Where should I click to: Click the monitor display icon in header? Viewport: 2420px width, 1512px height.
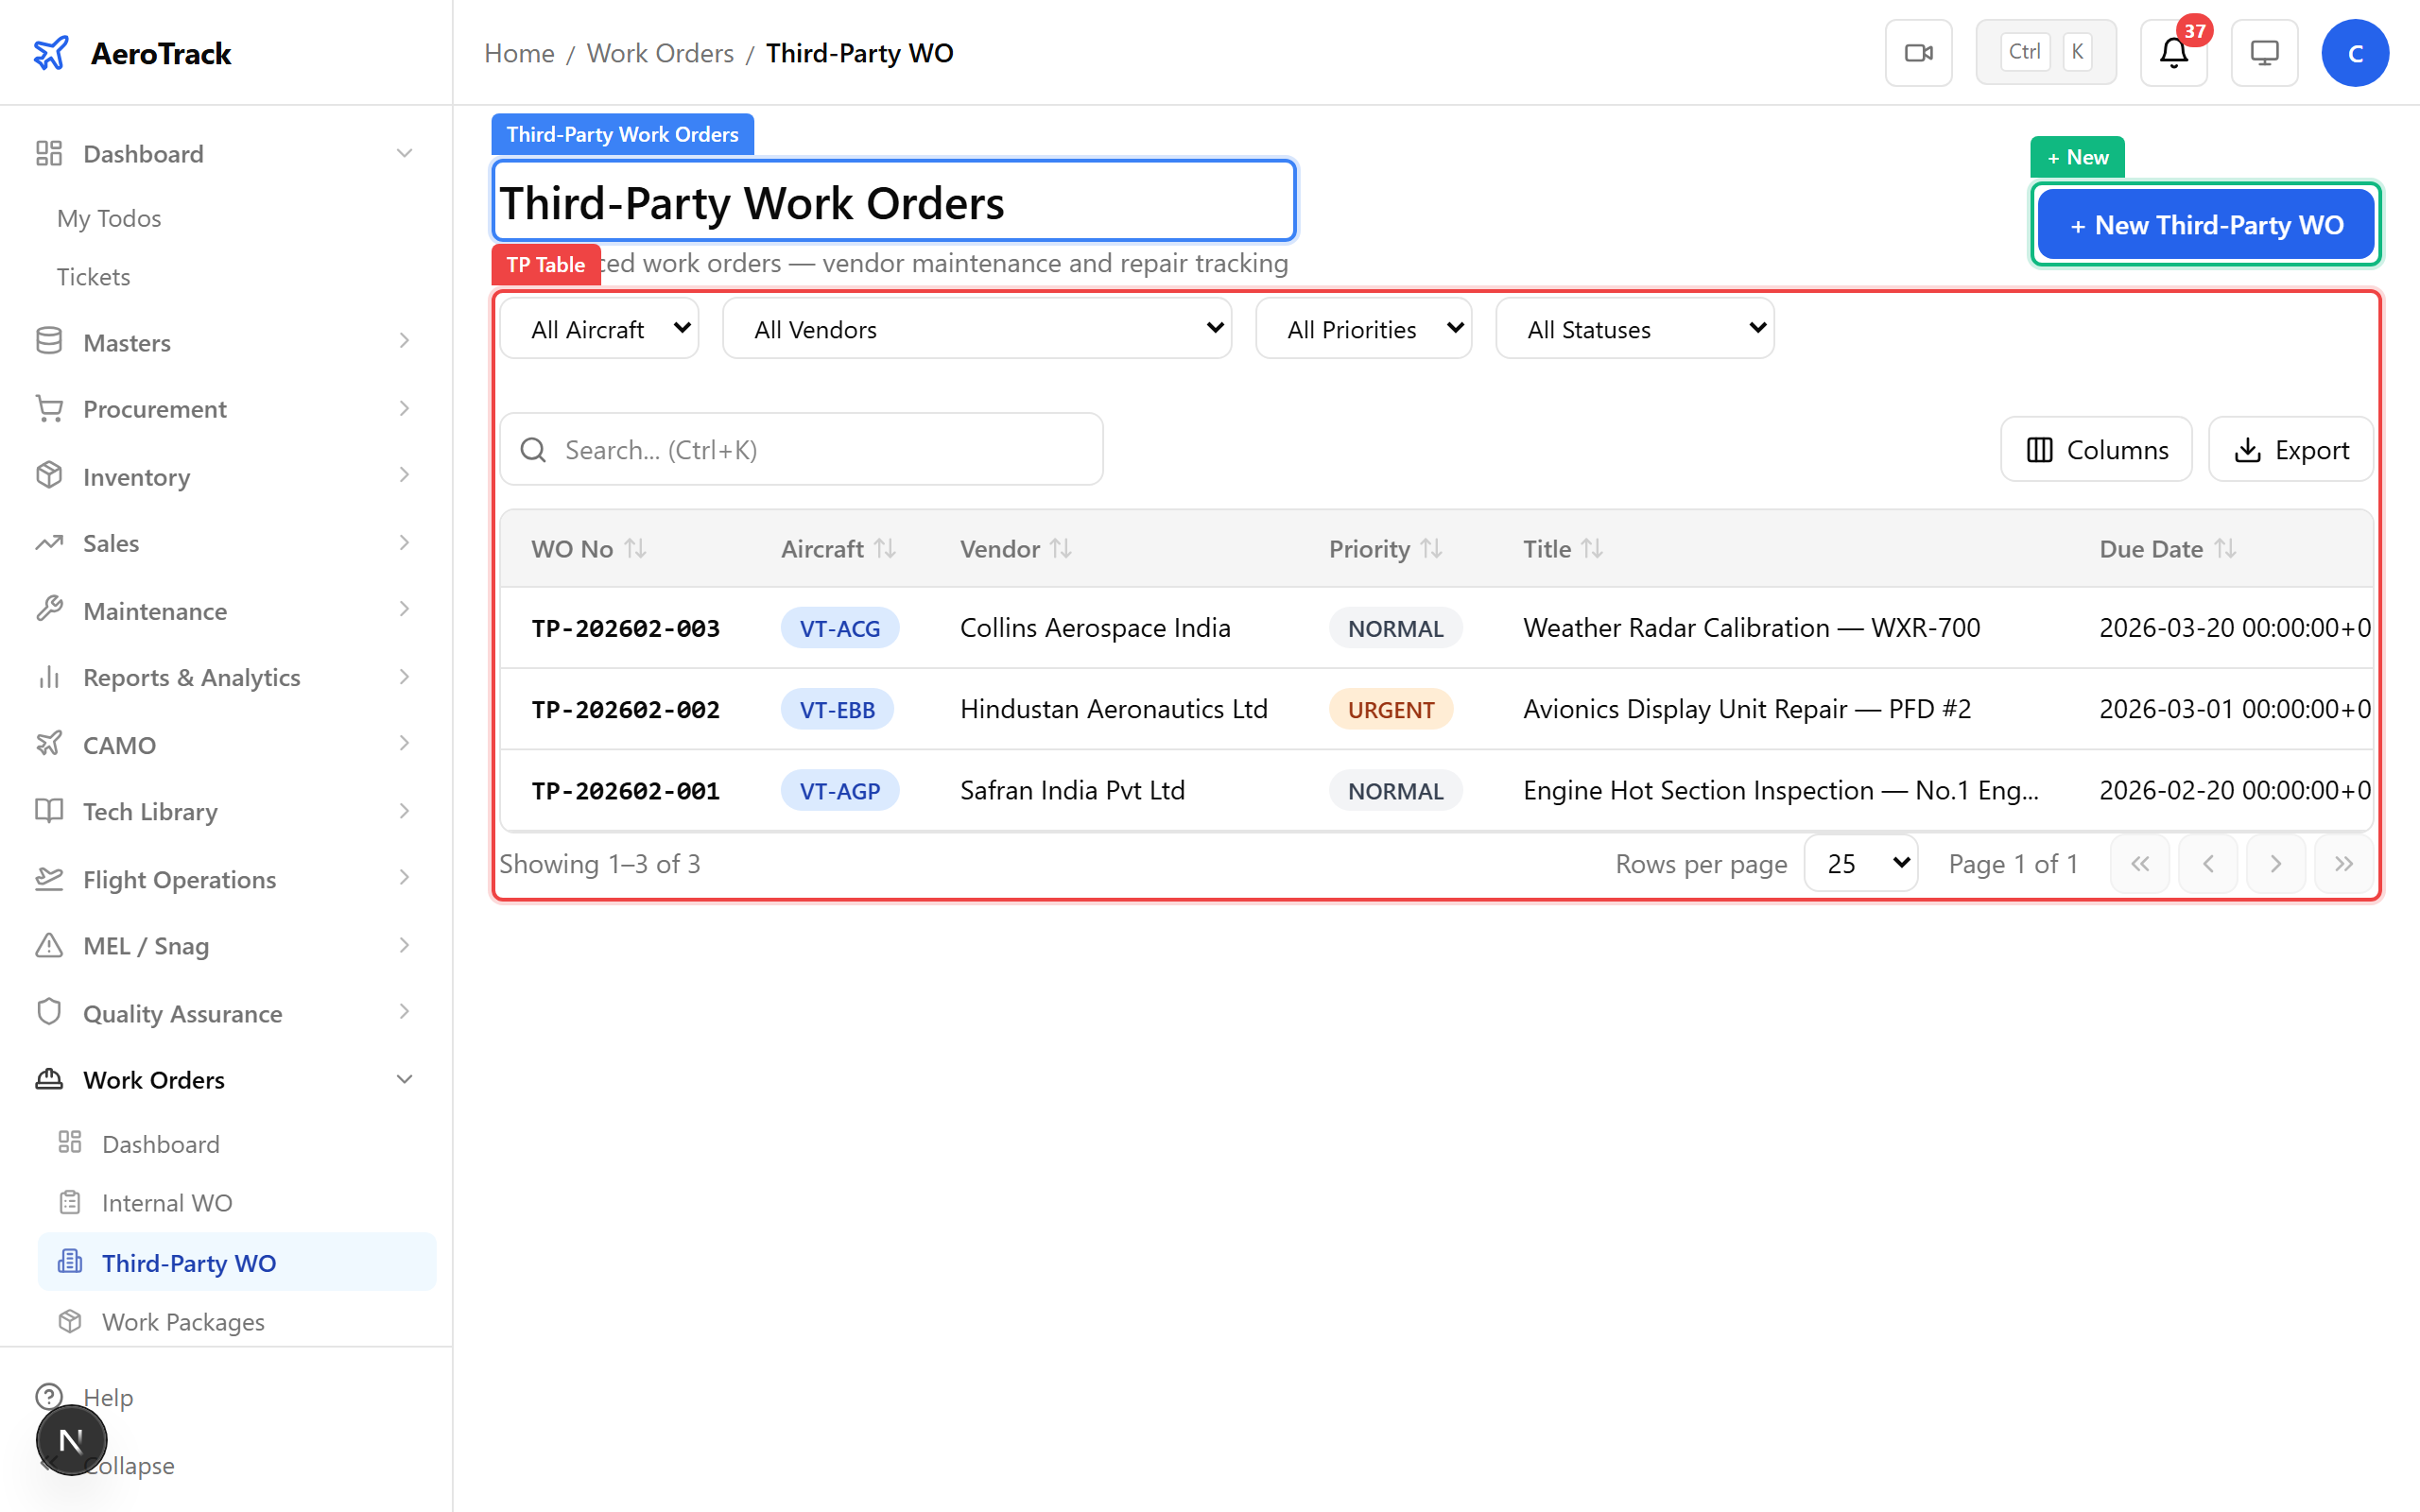(2264, 53)
